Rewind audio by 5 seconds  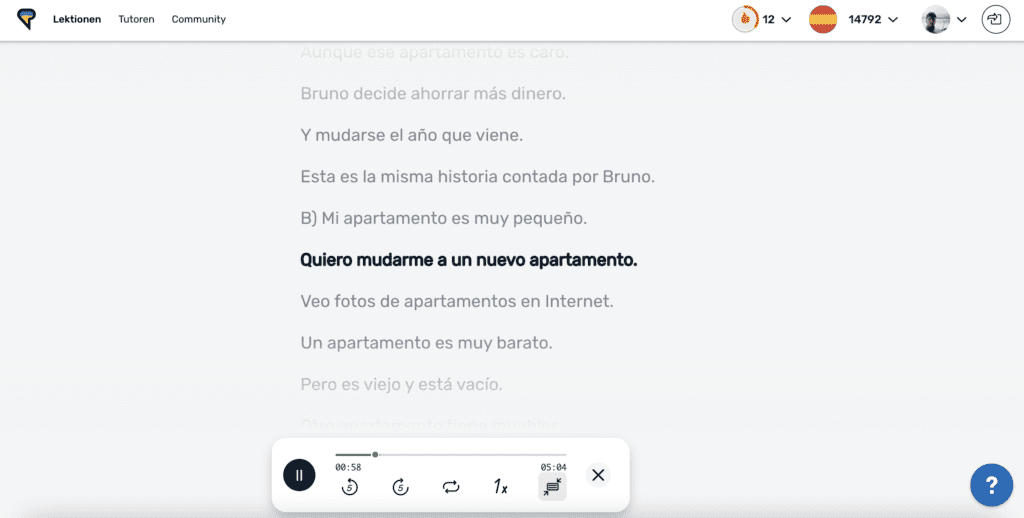pyautogui.click(x=349, y=487)
